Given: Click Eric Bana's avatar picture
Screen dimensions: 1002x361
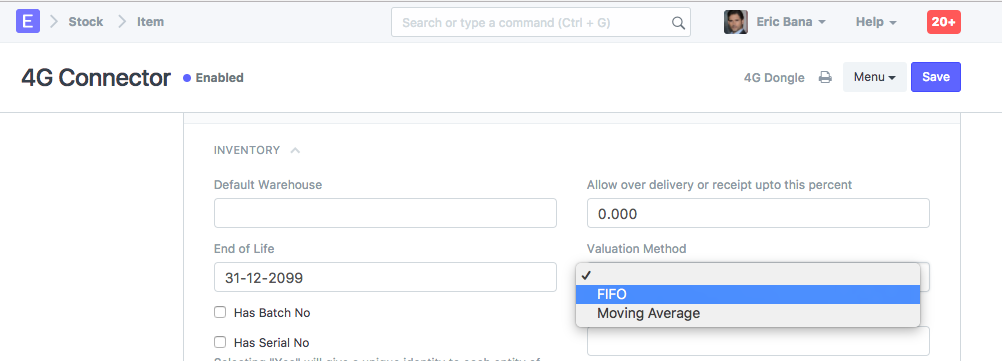Looking at the screenshot, I should (736, 22).
